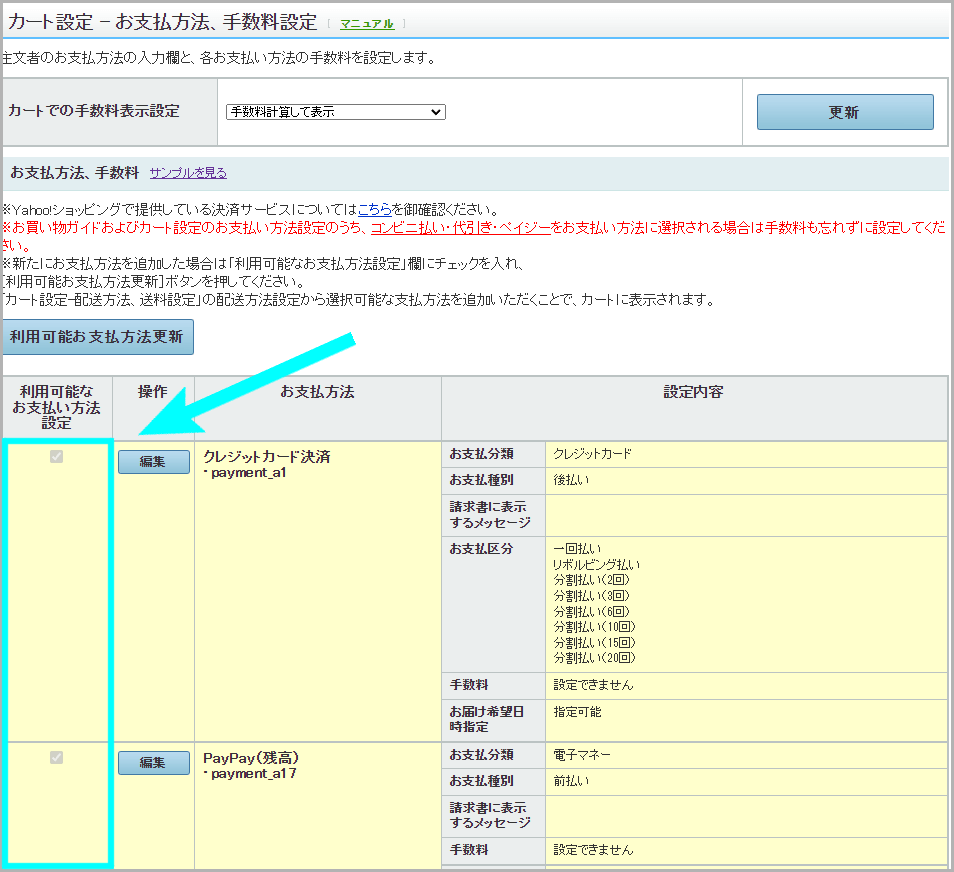Click 編集 for PayPay(残高)
The image size is (954, 872).
coord(153,762)
